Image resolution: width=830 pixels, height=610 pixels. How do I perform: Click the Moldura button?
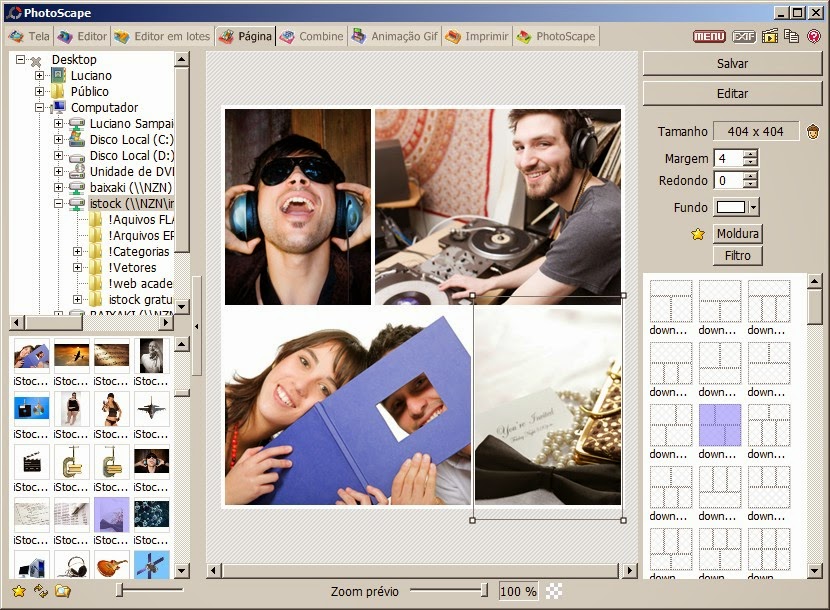[x=737, y=234]
